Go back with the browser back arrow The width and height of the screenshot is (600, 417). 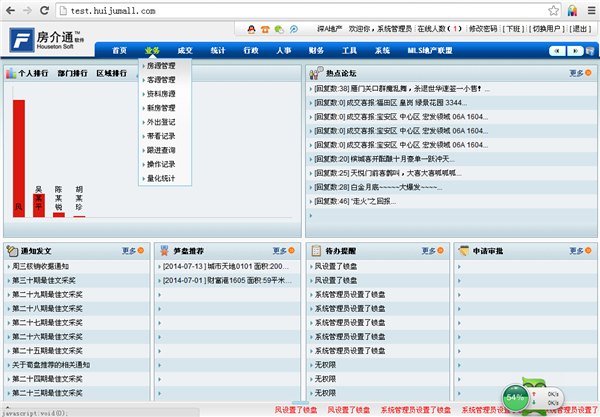(x=11, y=10)
